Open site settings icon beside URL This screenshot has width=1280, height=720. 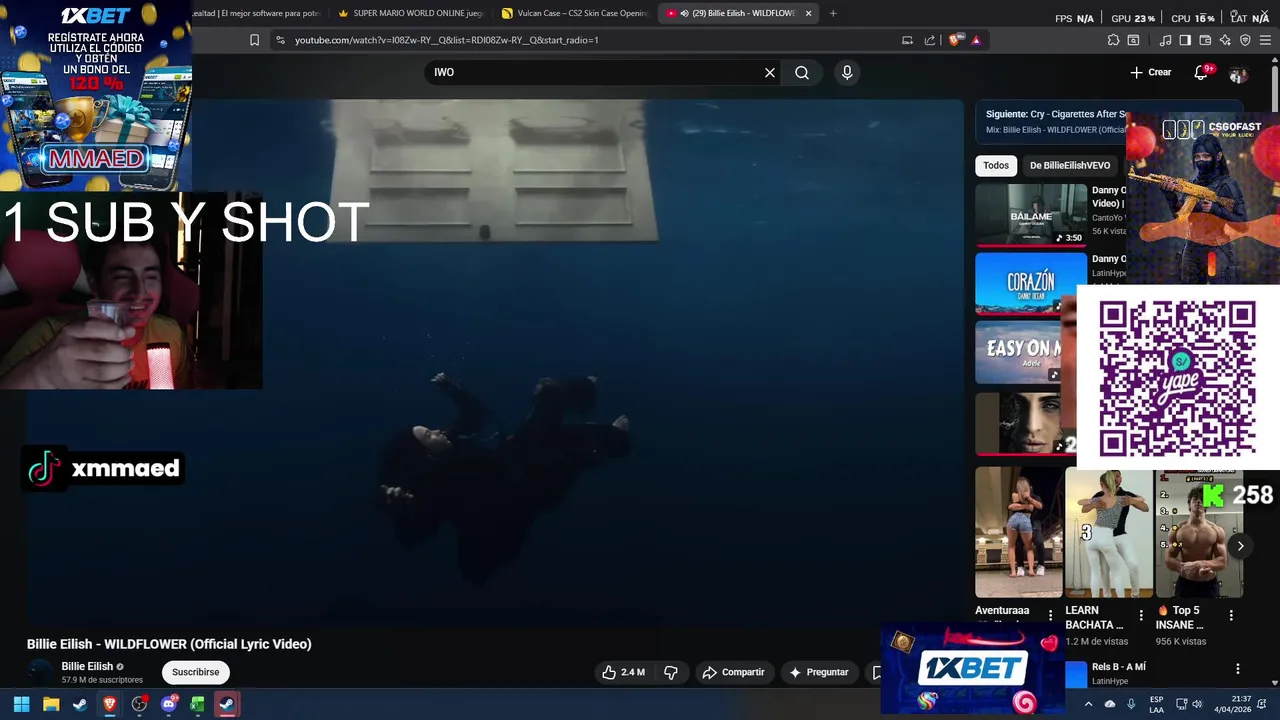point(280,40)
